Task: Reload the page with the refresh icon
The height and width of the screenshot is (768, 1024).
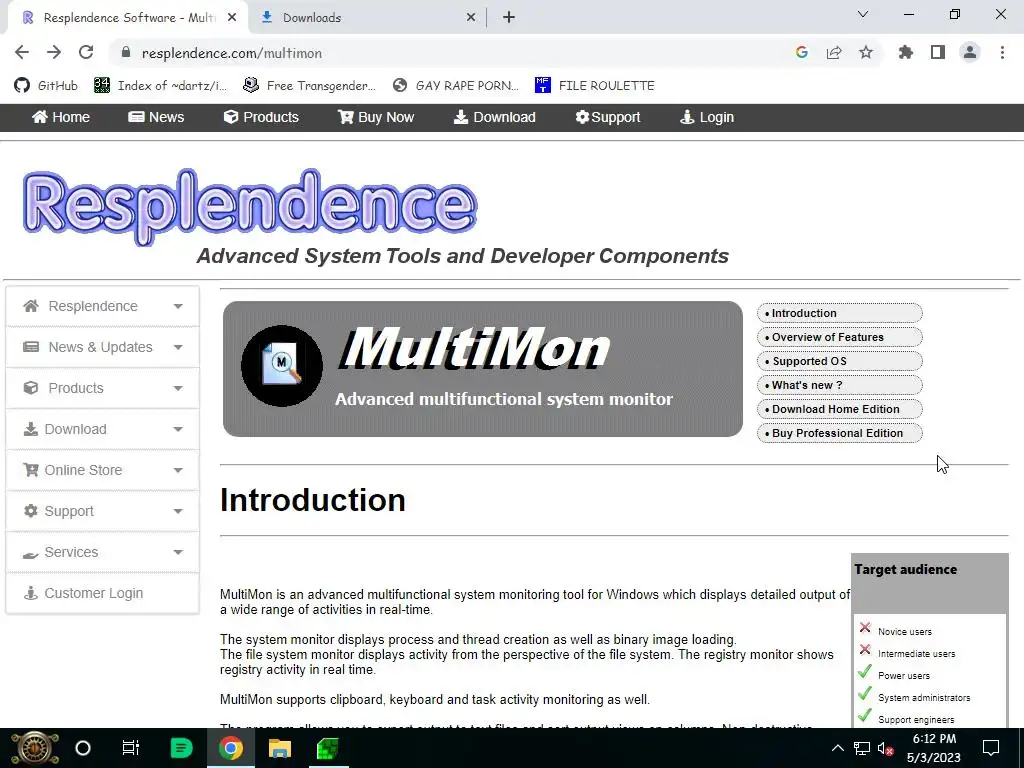Action: (86, 53)
